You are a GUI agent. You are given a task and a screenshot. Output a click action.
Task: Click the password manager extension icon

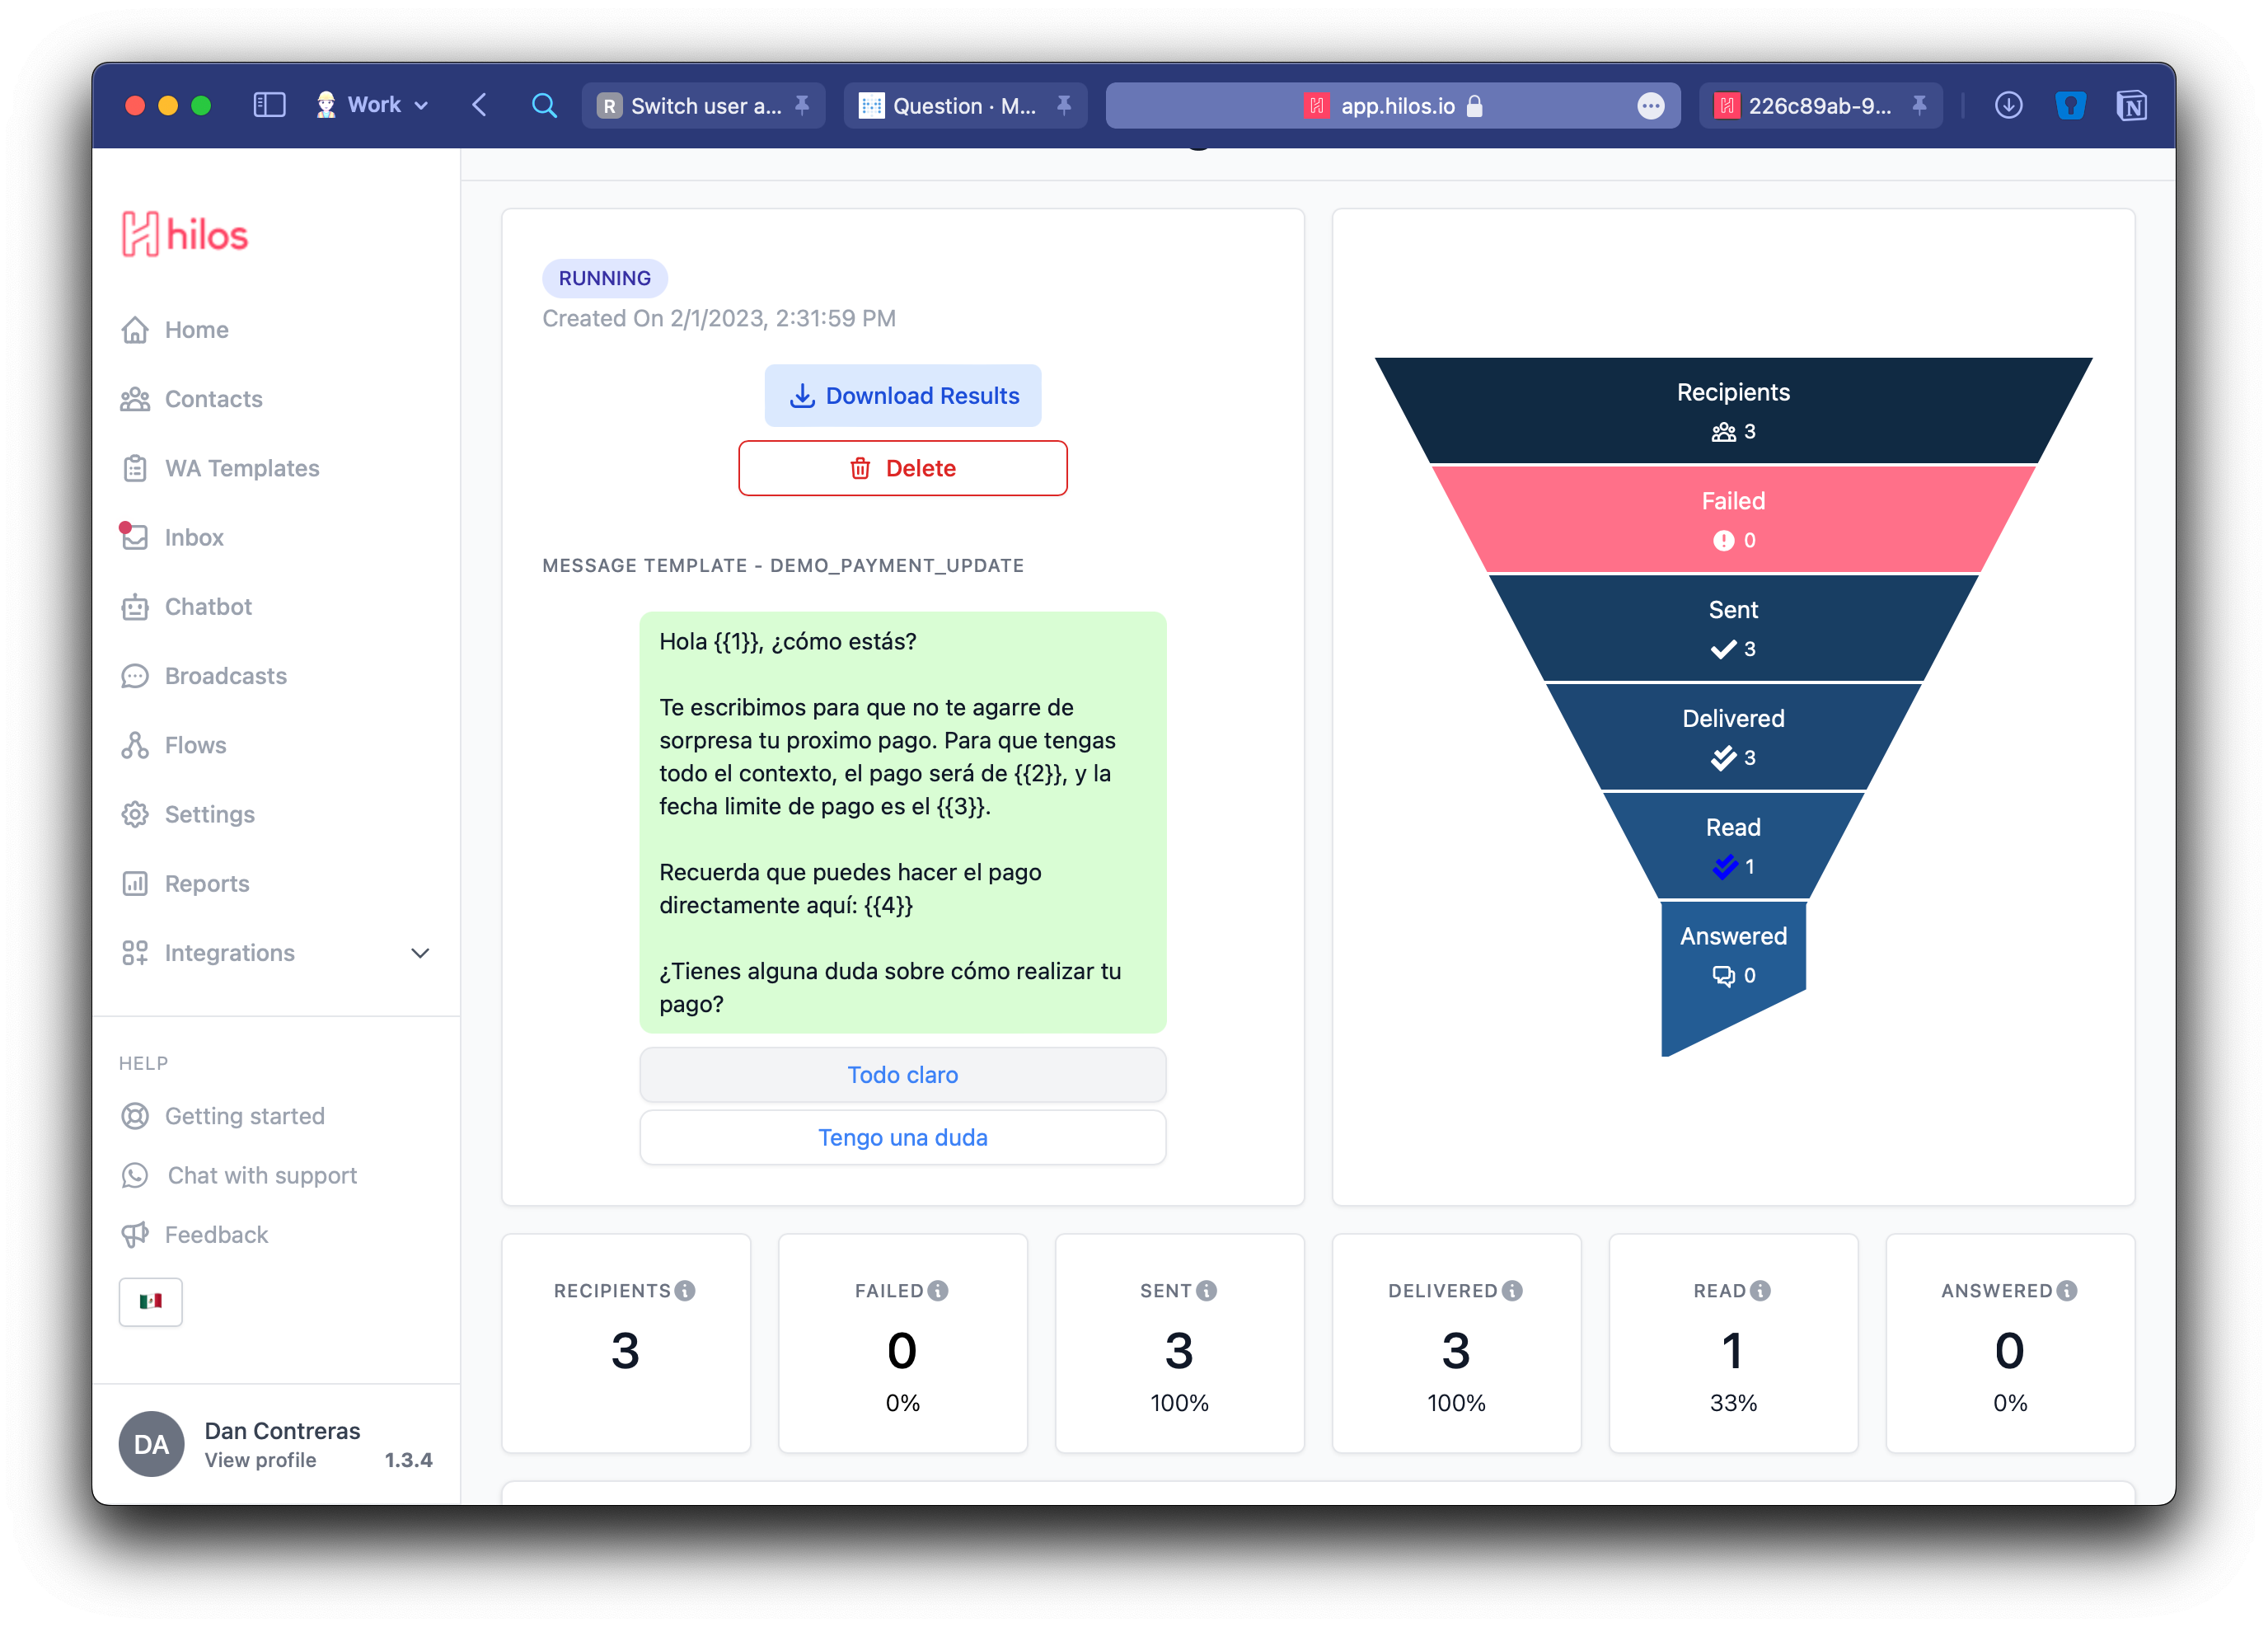coord(2070,105)
